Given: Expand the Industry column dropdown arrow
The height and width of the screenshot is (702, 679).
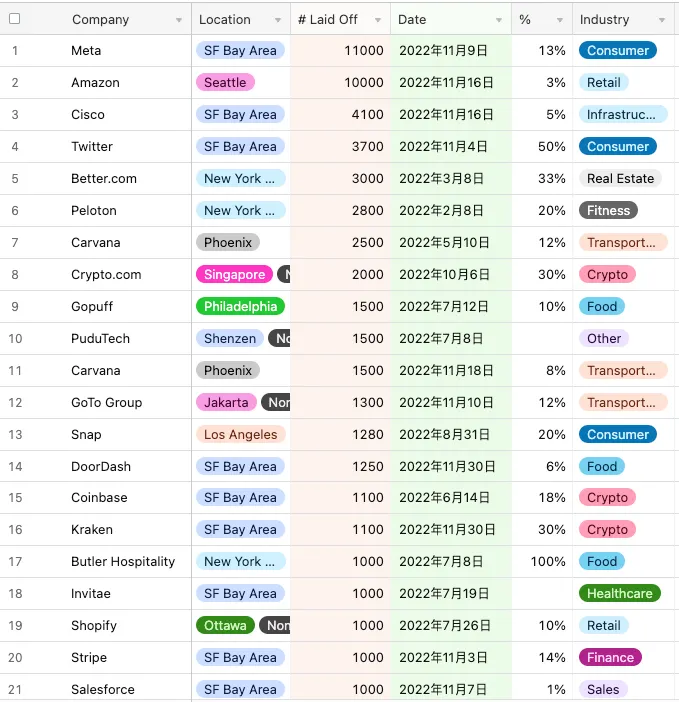Looking at the screenshot, I should (662, 20).
